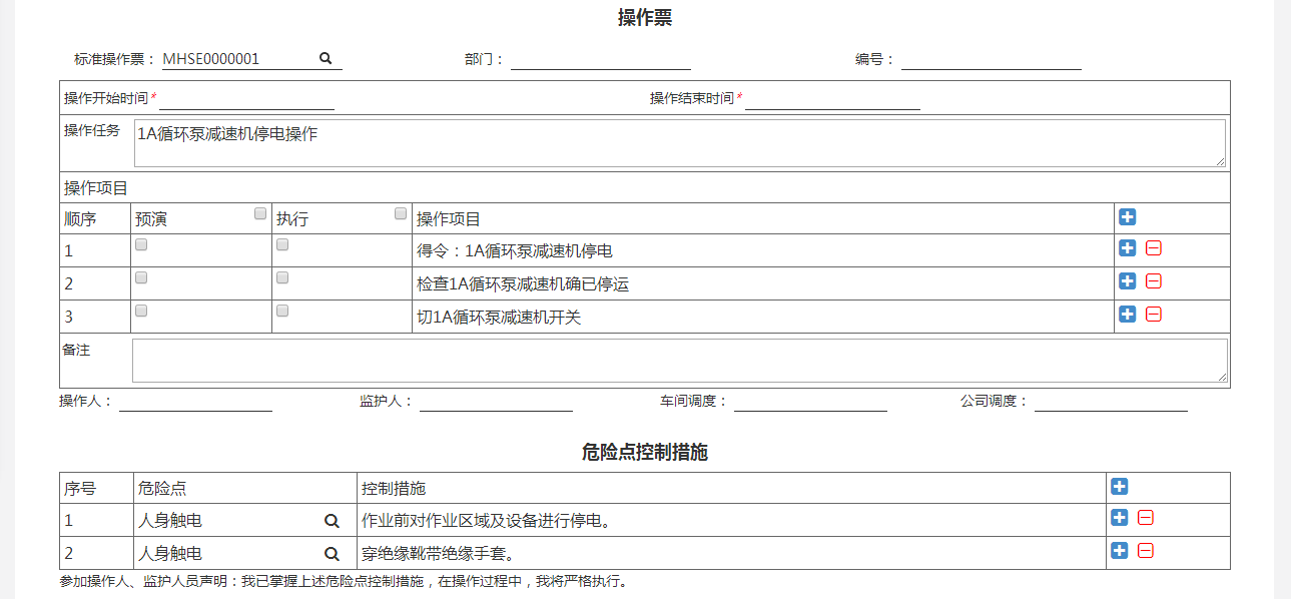Viewport: 1291px width, 599px height.
Task: Click 人身触电 text in danger row 2
Action: 170,553
